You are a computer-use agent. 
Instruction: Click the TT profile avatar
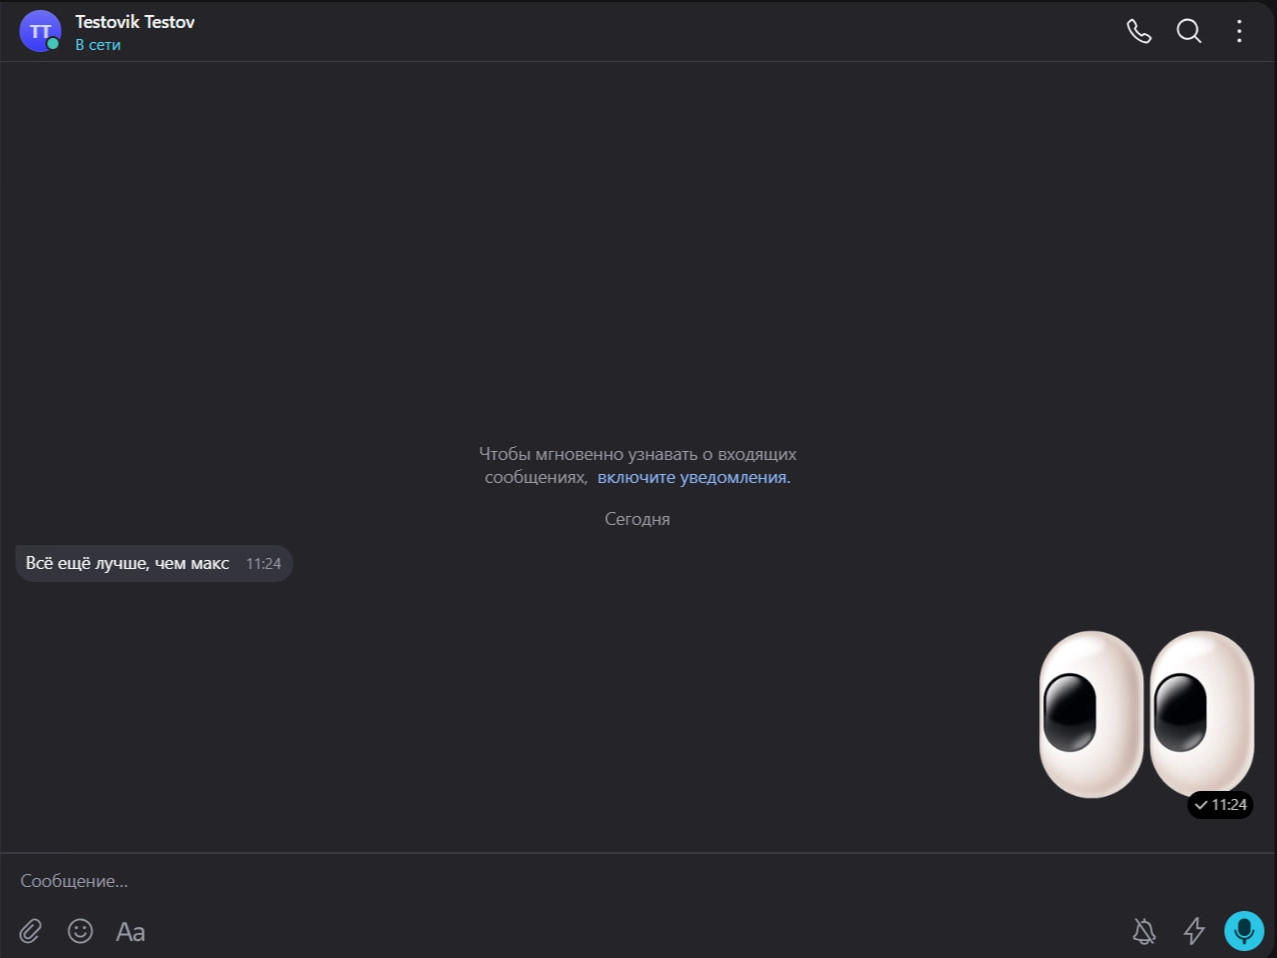tap(40, 31)
